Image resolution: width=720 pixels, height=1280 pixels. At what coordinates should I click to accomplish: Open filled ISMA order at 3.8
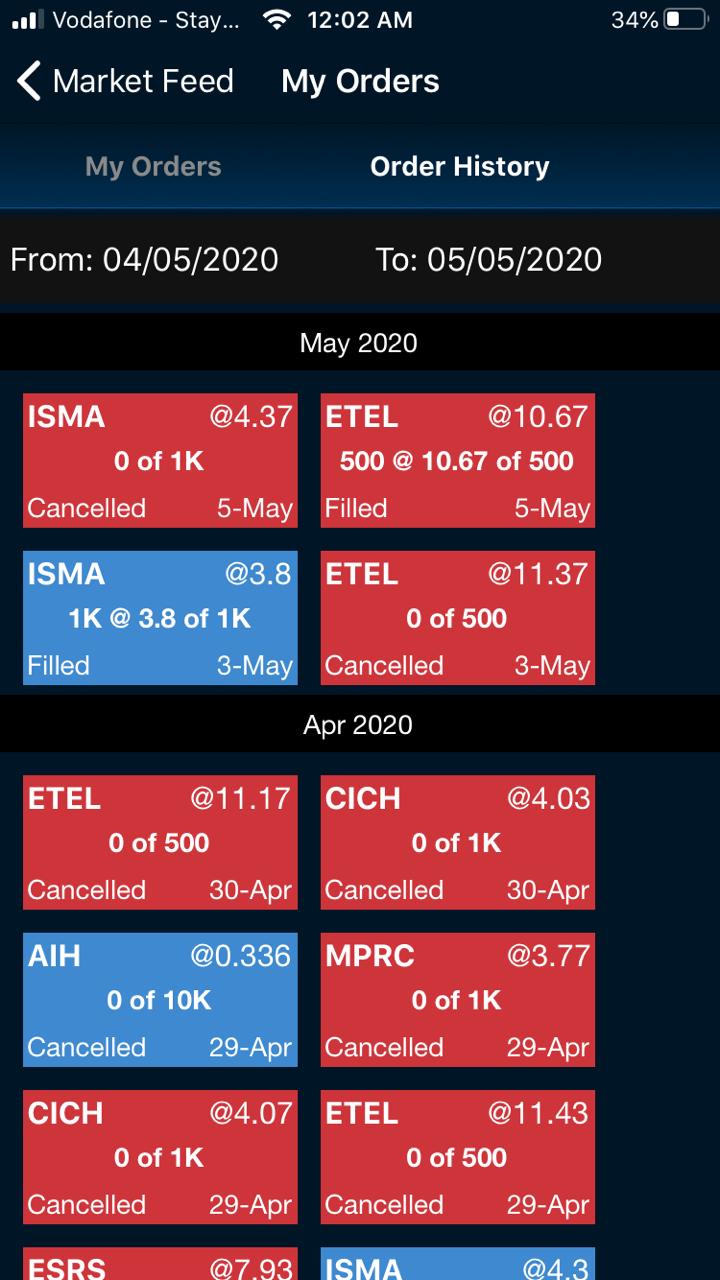(160, 618)
